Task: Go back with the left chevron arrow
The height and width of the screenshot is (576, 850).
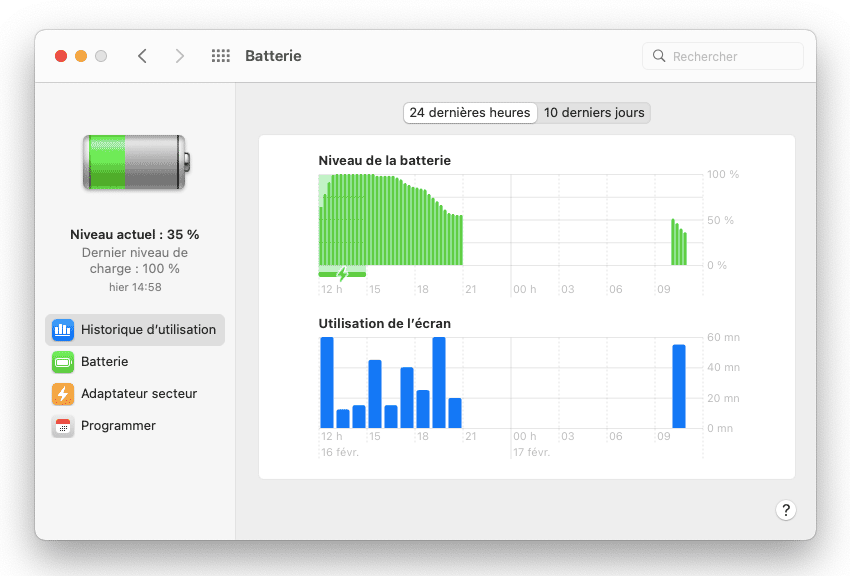Action: tap(142, 56)
